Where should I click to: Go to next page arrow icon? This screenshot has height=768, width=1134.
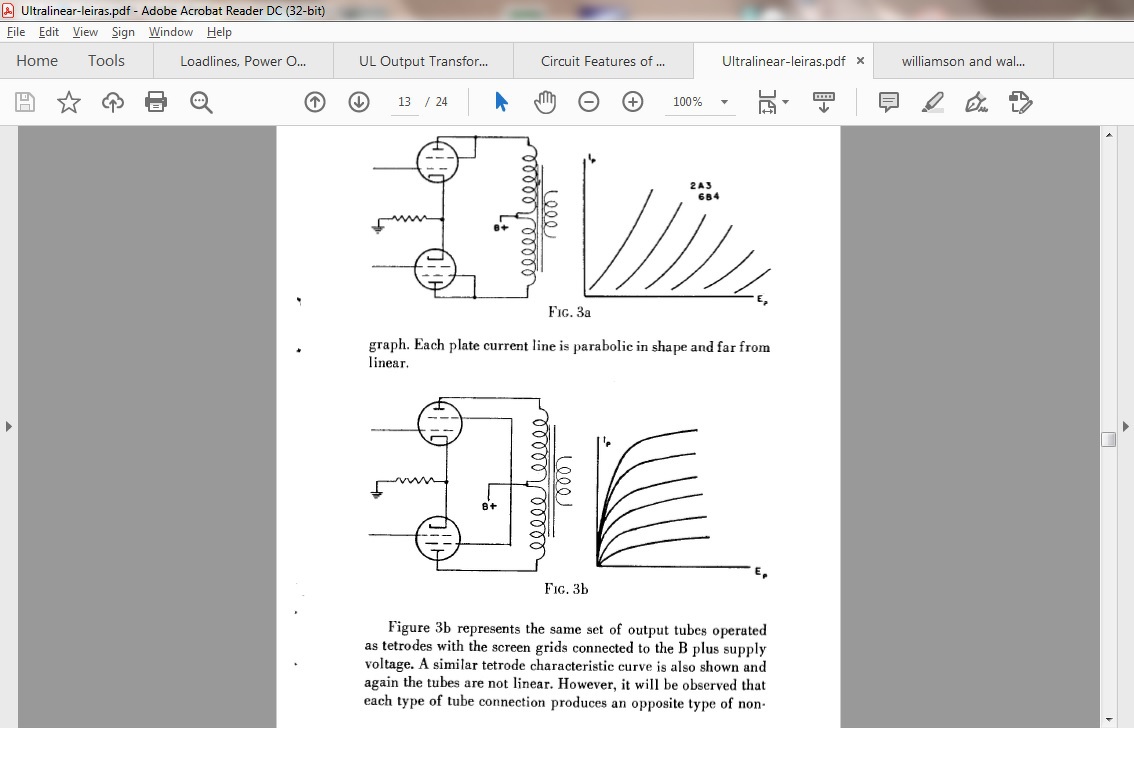(359, 102)
